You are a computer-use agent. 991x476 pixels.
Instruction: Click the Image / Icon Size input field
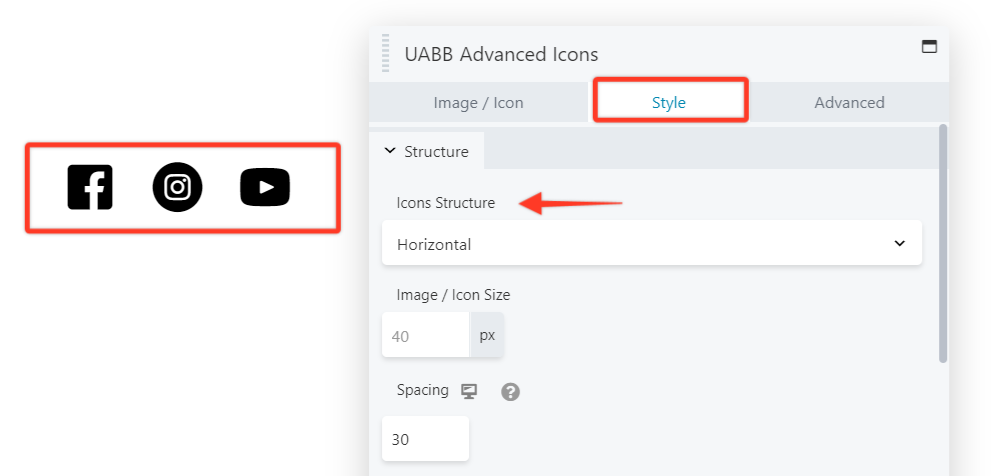(425, 336)
